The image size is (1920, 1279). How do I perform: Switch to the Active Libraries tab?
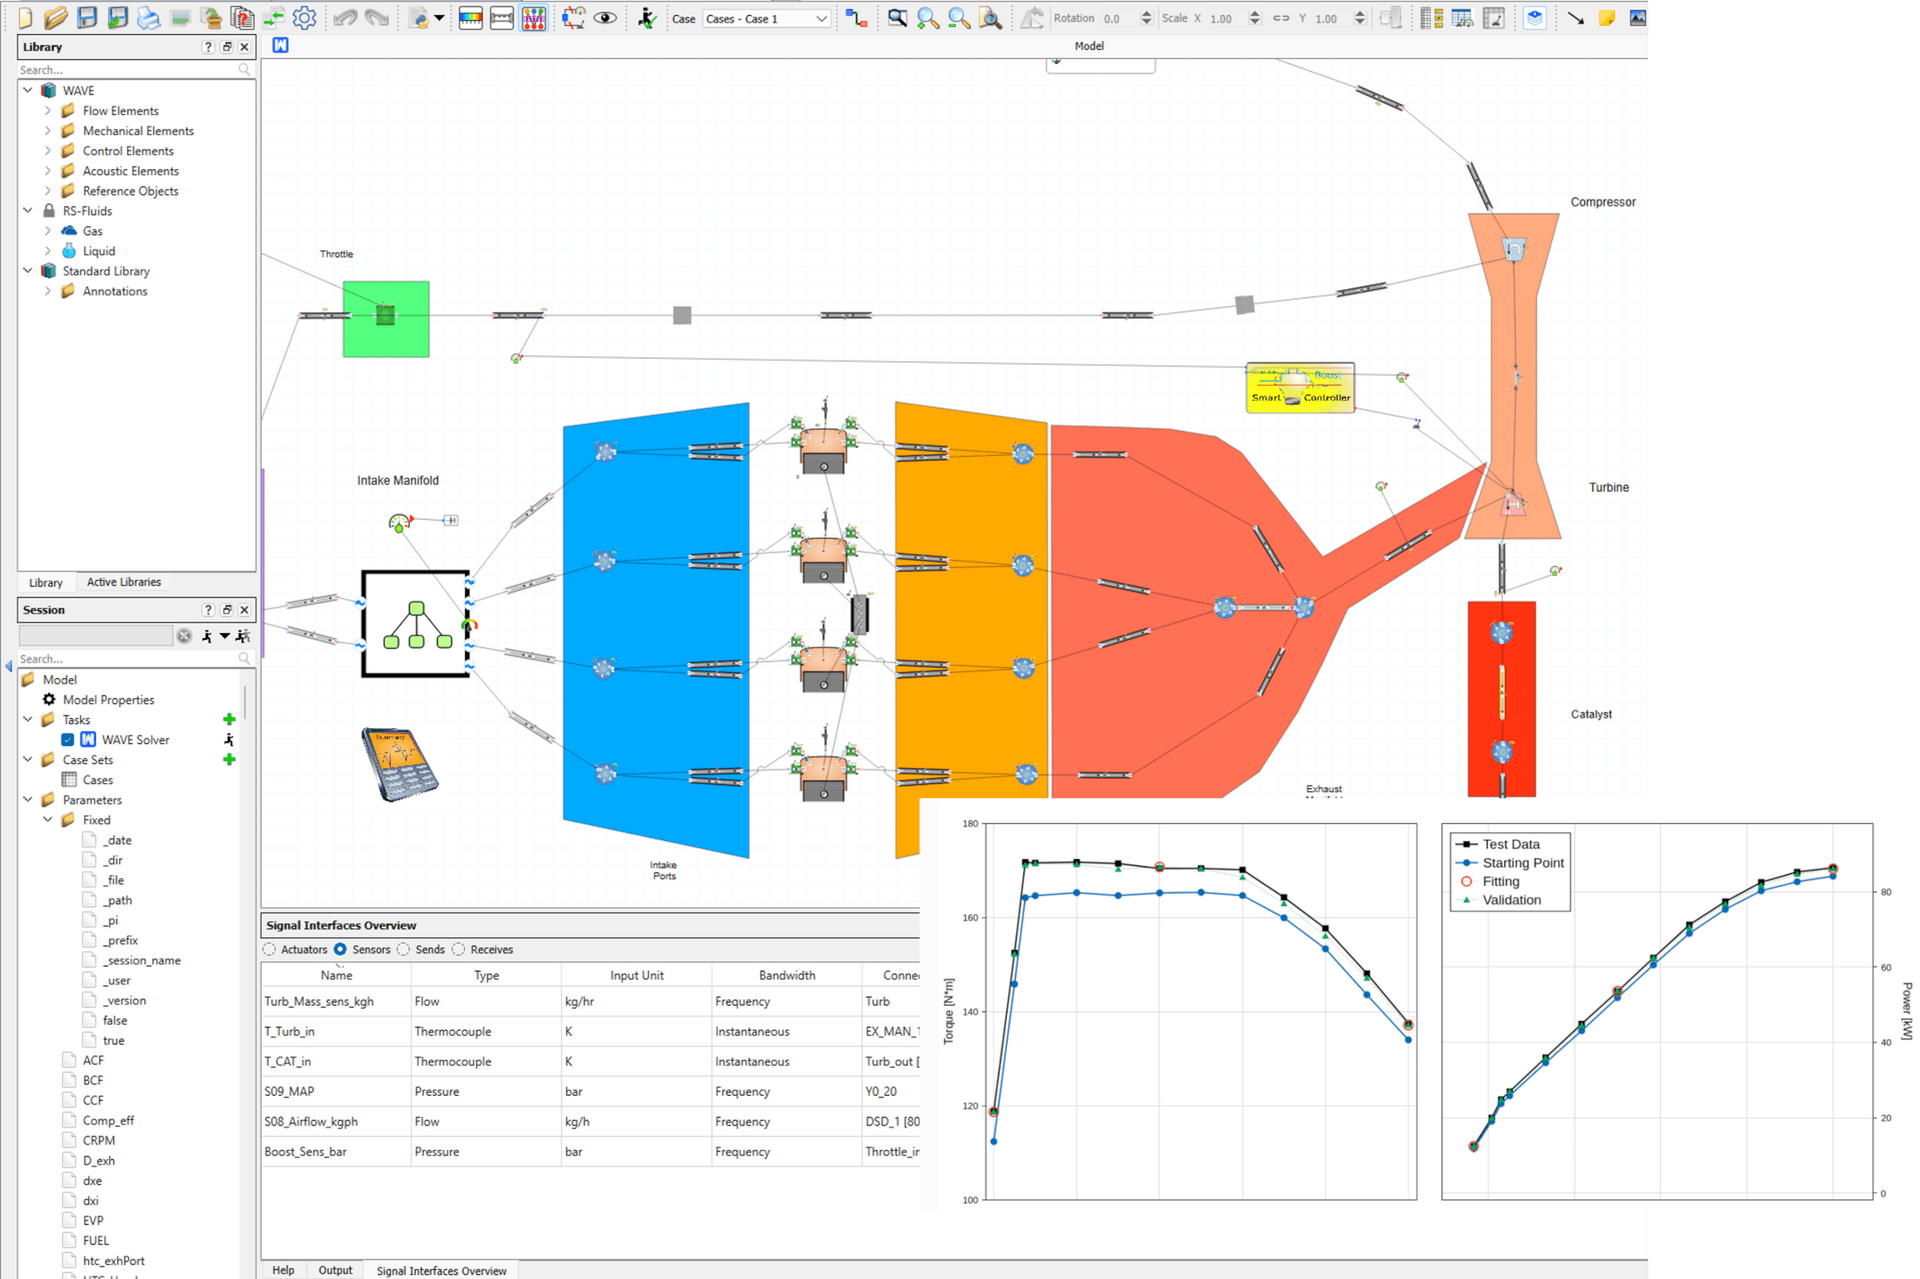123,582
